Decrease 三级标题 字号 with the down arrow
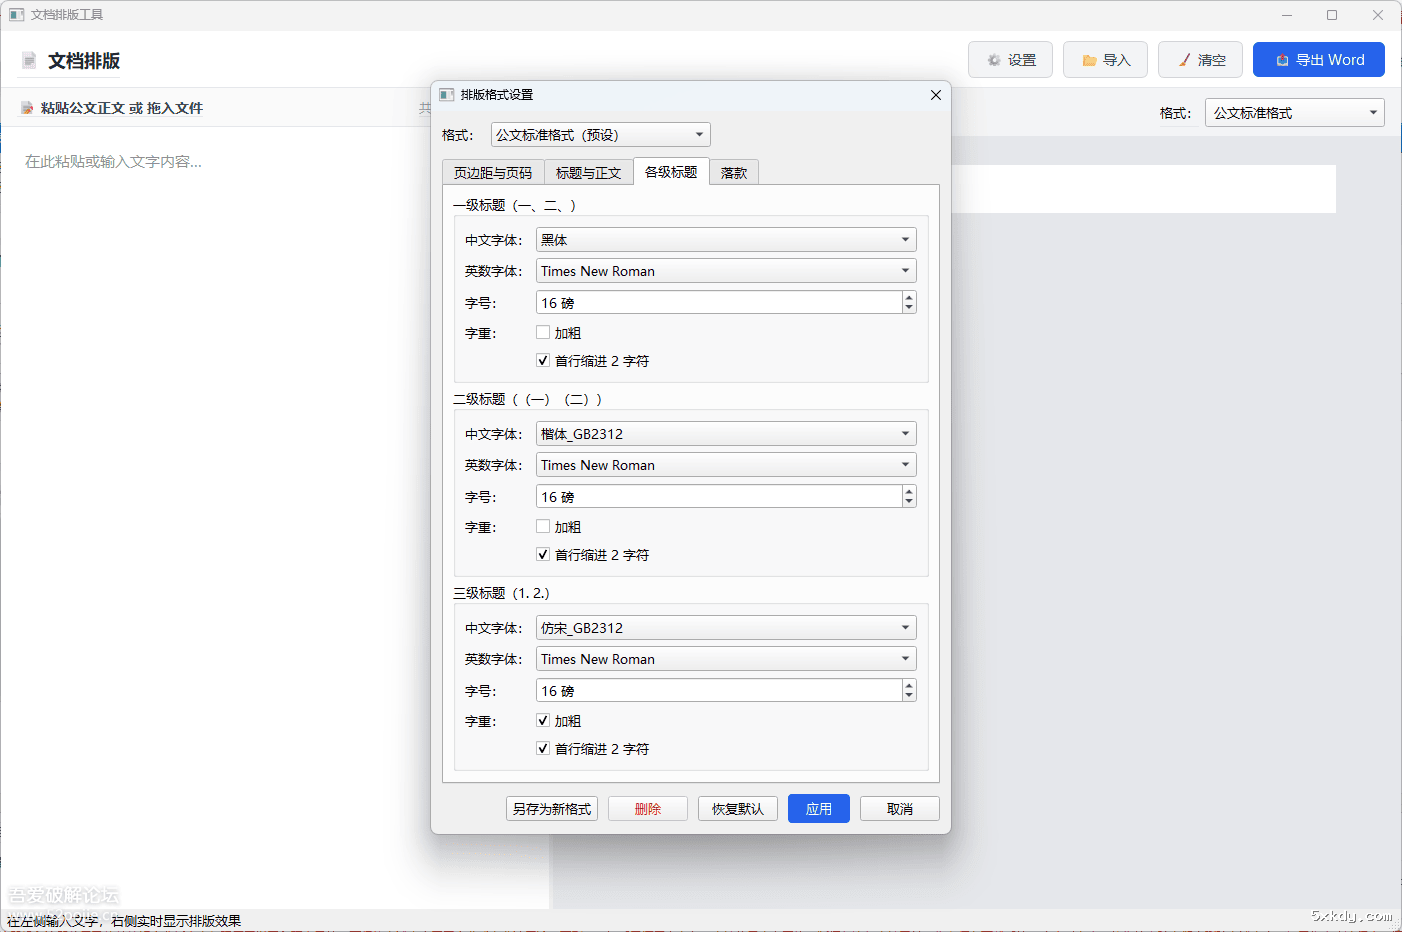Image resolution: width=1402 pixels, height=932 pixels. 909,696
